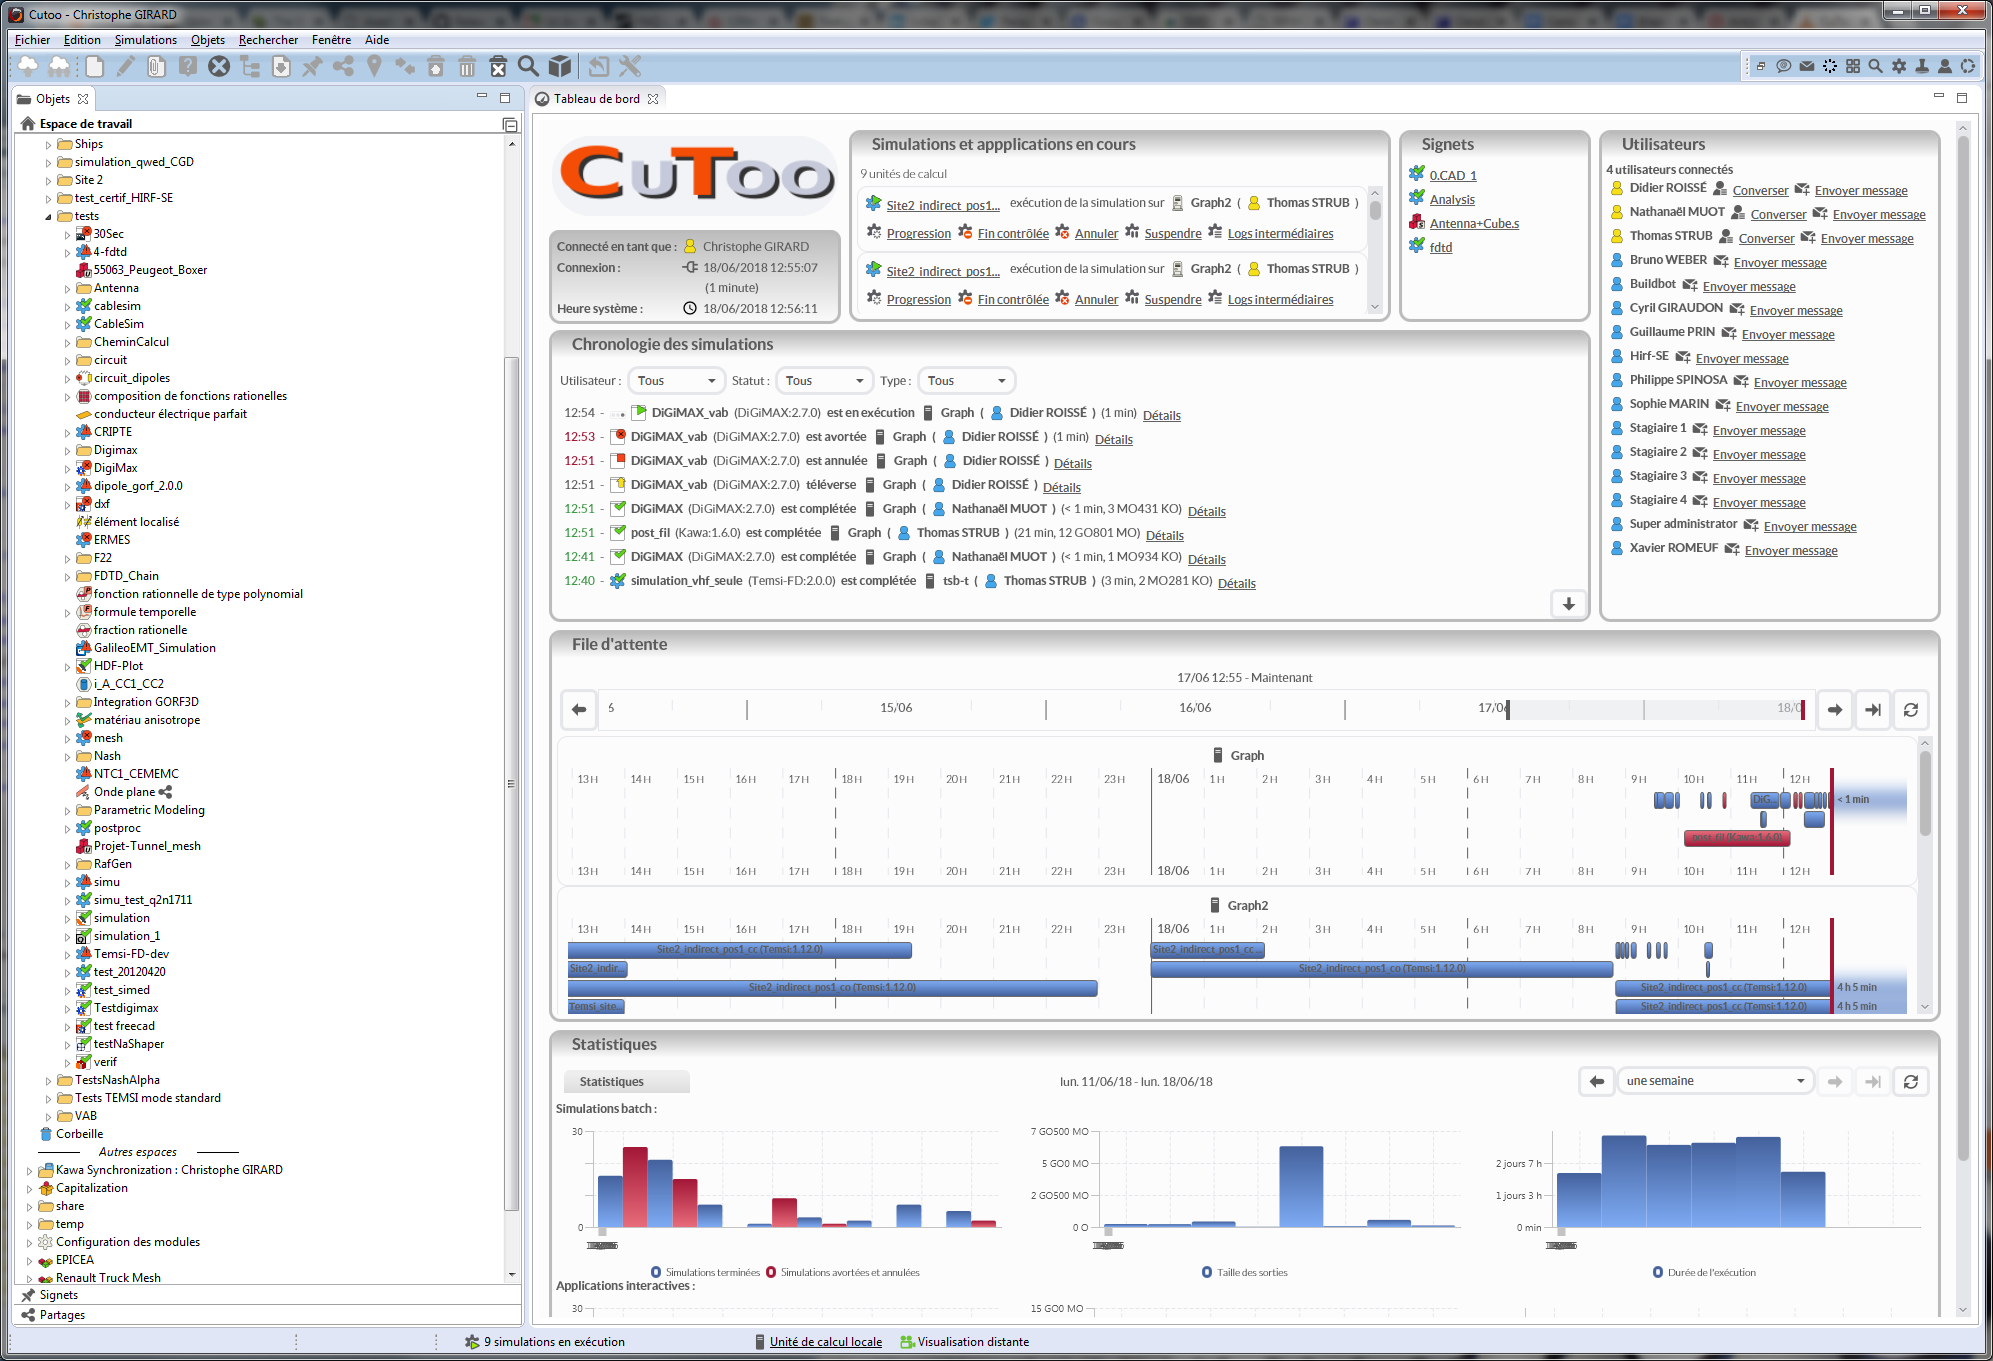Click the stamp icon in right toolbar
Viewport: 1993px width, 1361px height.
(x=1922, y=66)
